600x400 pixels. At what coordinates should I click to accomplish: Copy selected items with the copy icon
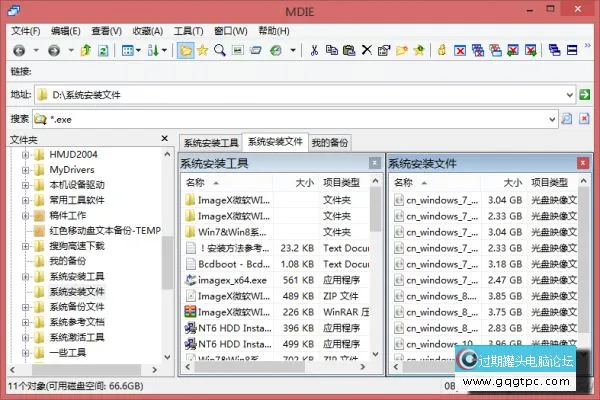[x=331, y=50]
